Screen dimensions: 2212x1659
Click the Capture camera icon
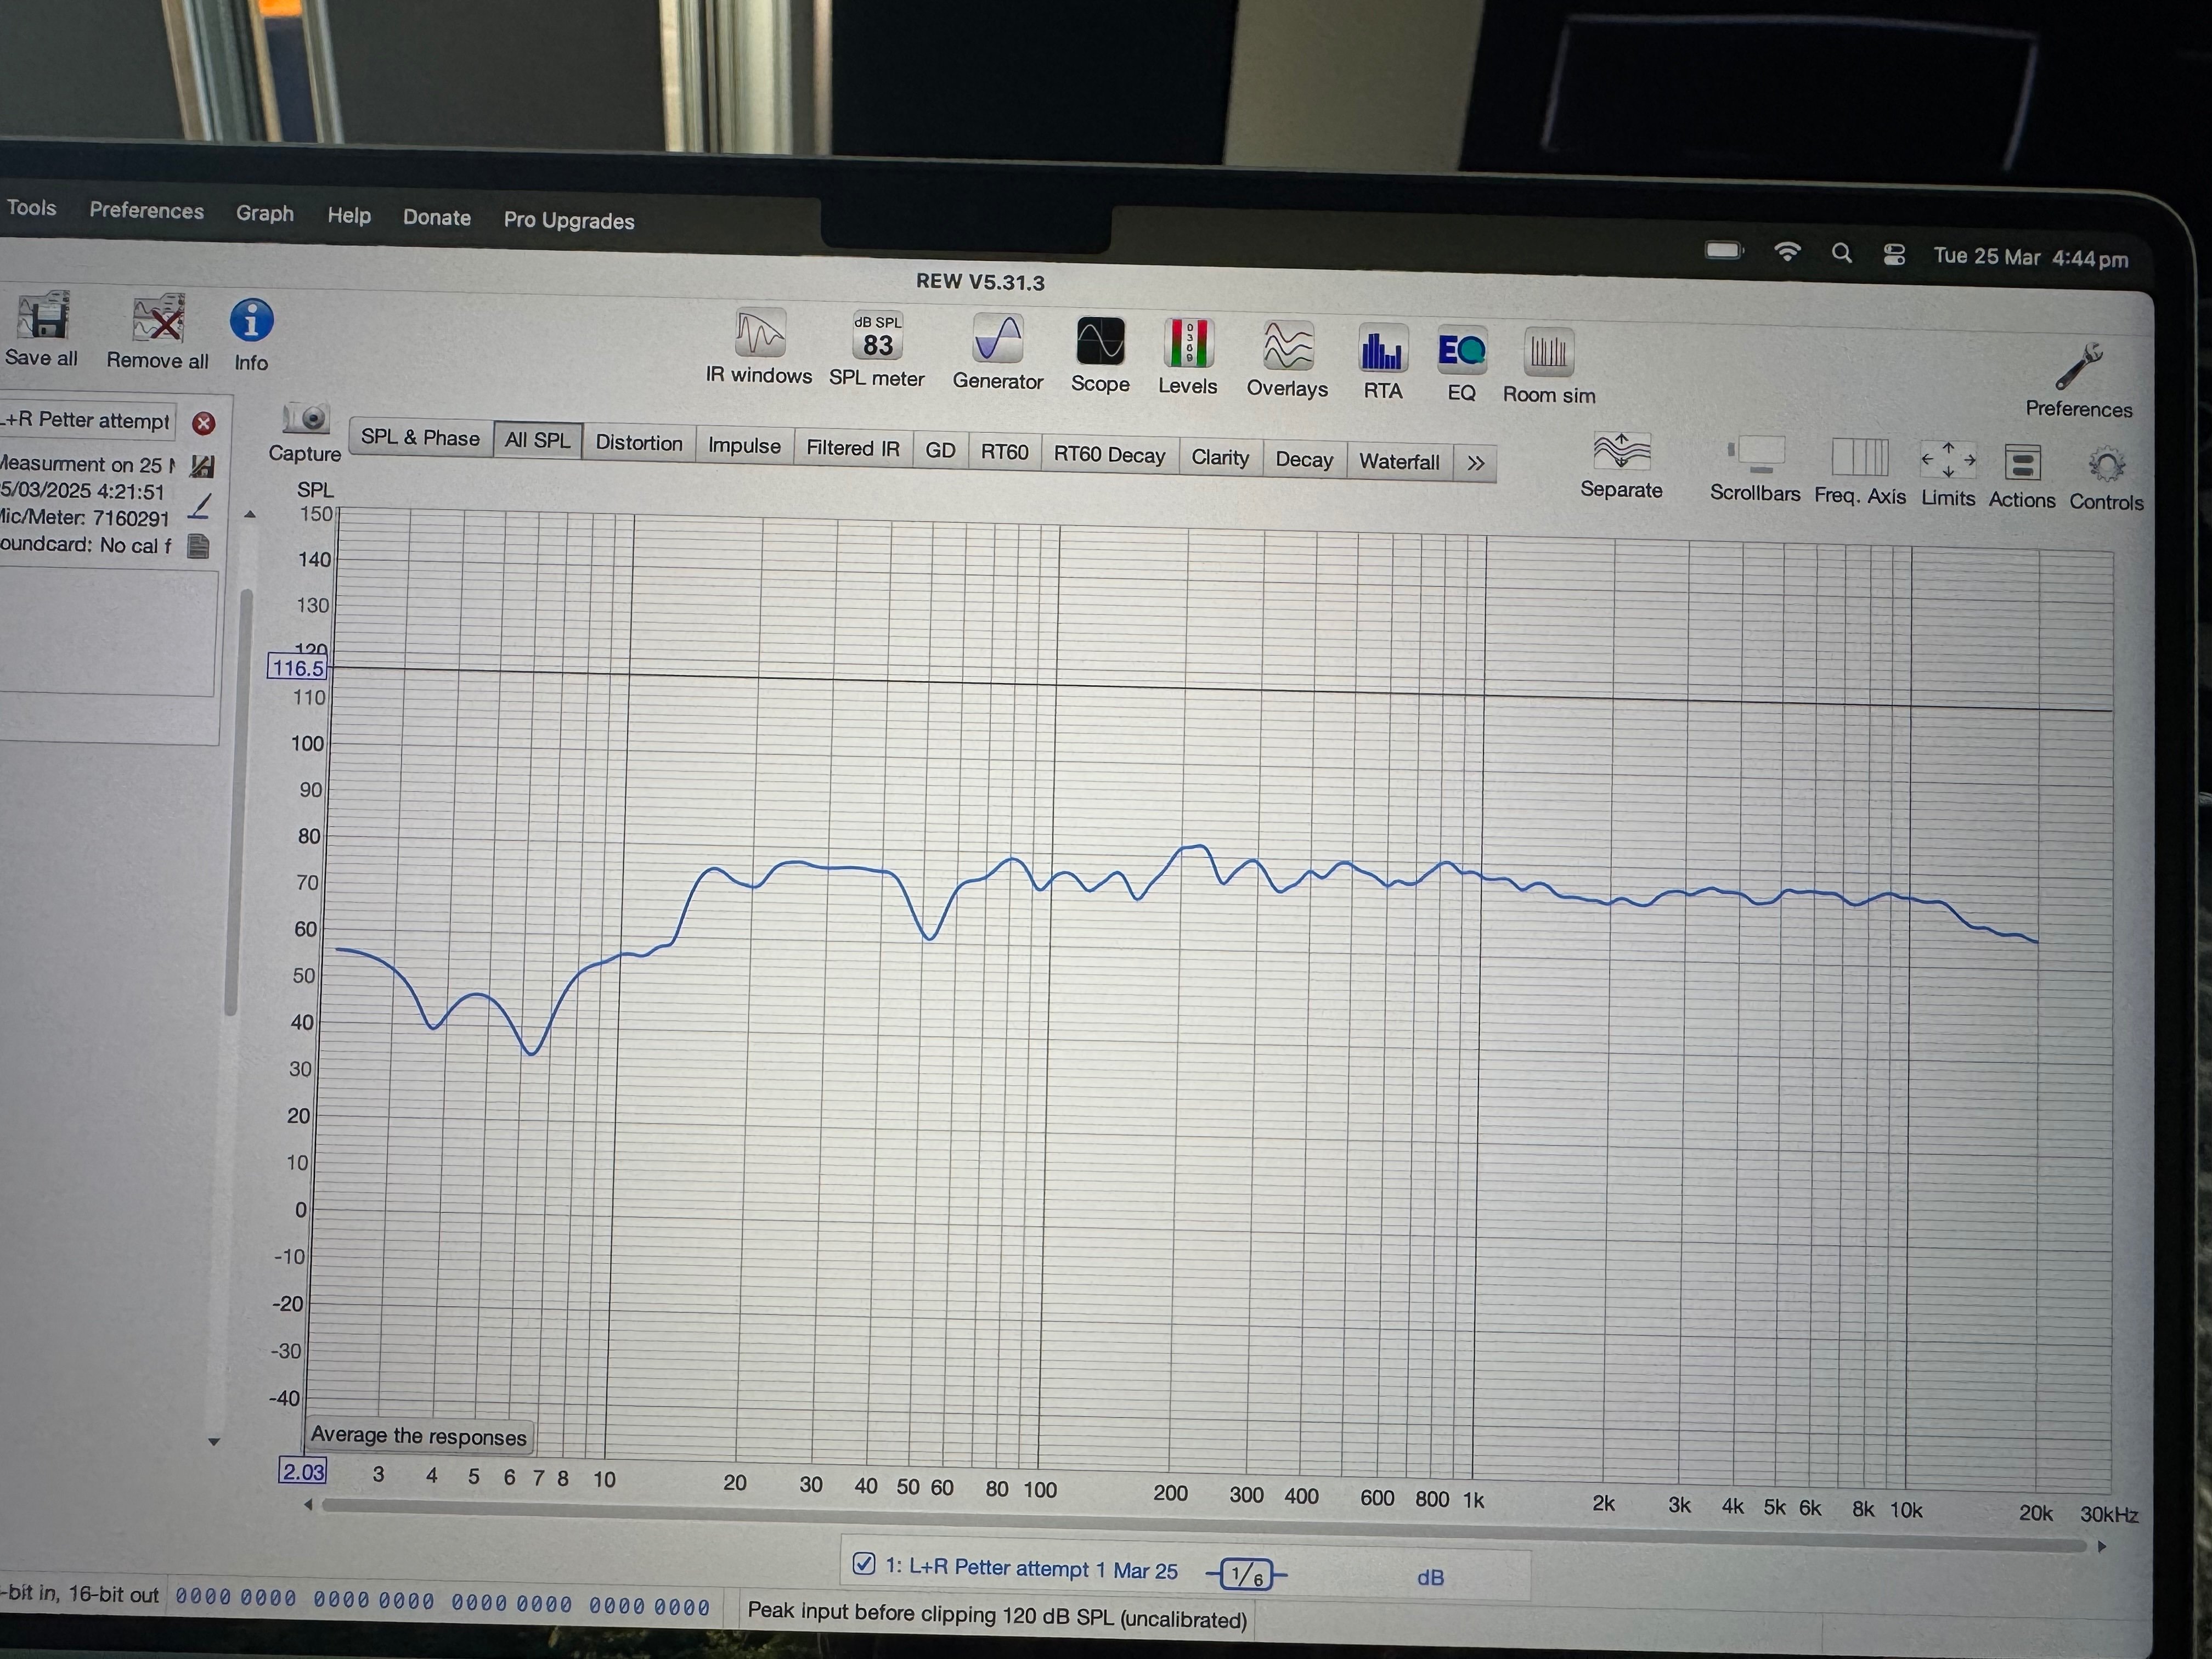pyautogui.click(x=306, y=419)
